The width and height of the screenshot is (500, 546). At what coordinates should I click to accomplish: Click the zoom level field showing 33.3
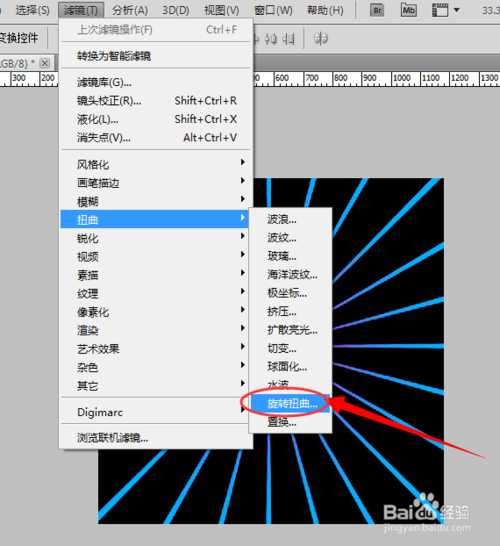coord(490,10)
